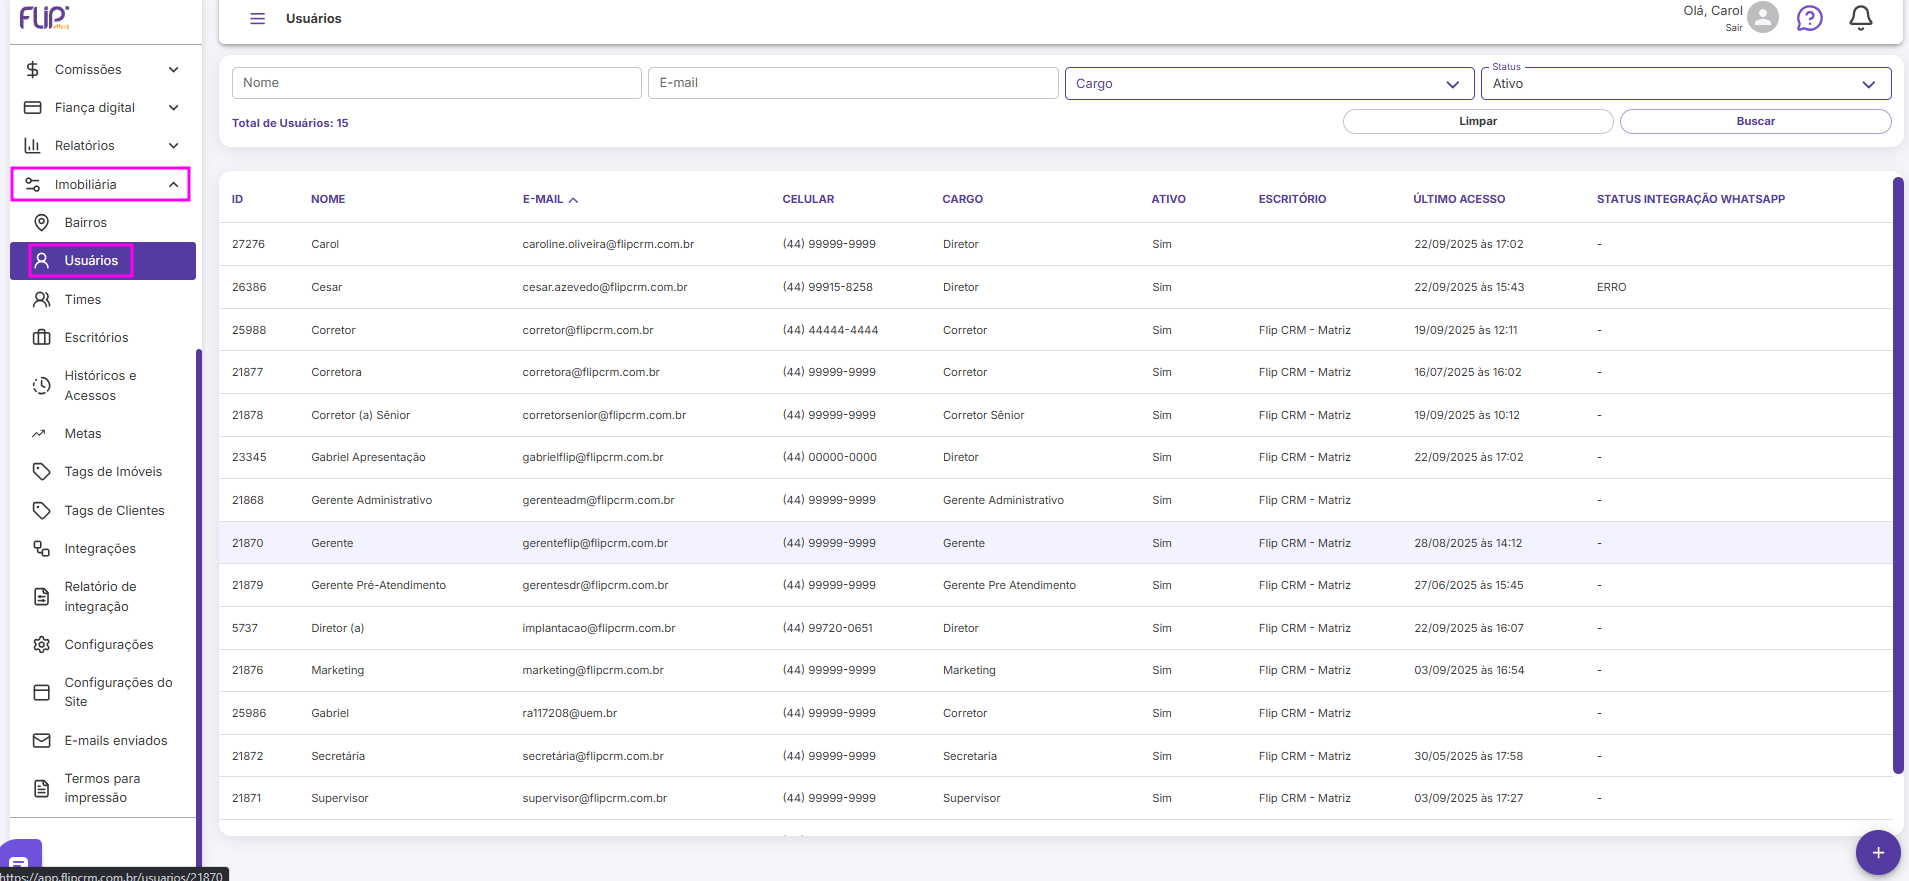Sort by the NOME column header
Viewport: 1909px width, 881px height.
pyautogui.click(x=328, y=200)
